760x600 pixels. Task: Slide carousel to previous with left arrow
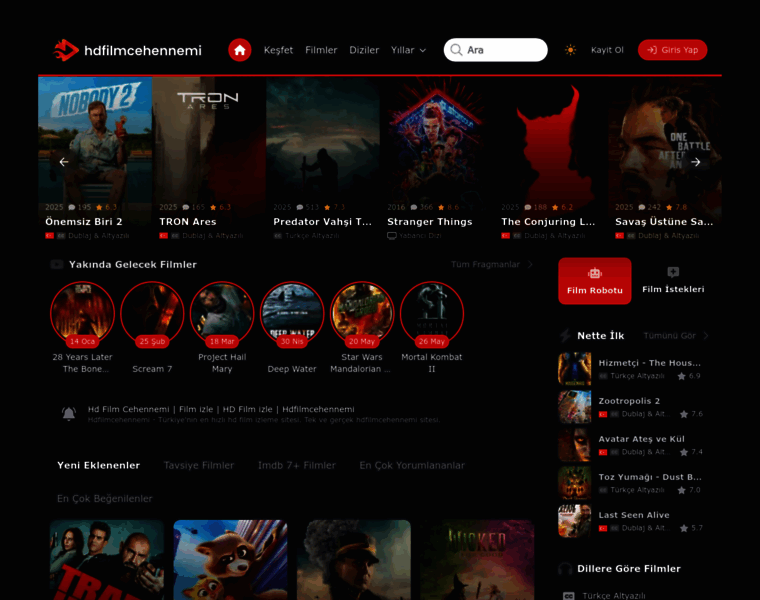tap(63, 162)
